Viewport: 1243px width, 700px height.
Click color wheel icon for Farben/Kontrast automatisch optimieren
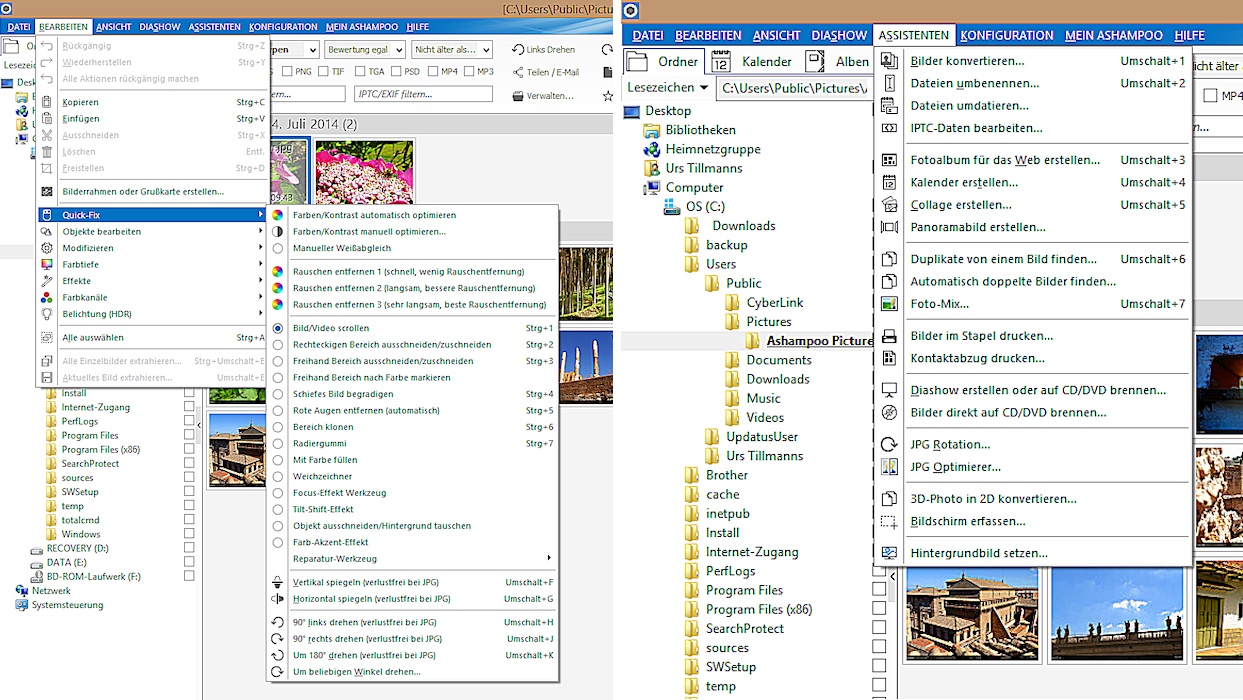click(278, 215)
